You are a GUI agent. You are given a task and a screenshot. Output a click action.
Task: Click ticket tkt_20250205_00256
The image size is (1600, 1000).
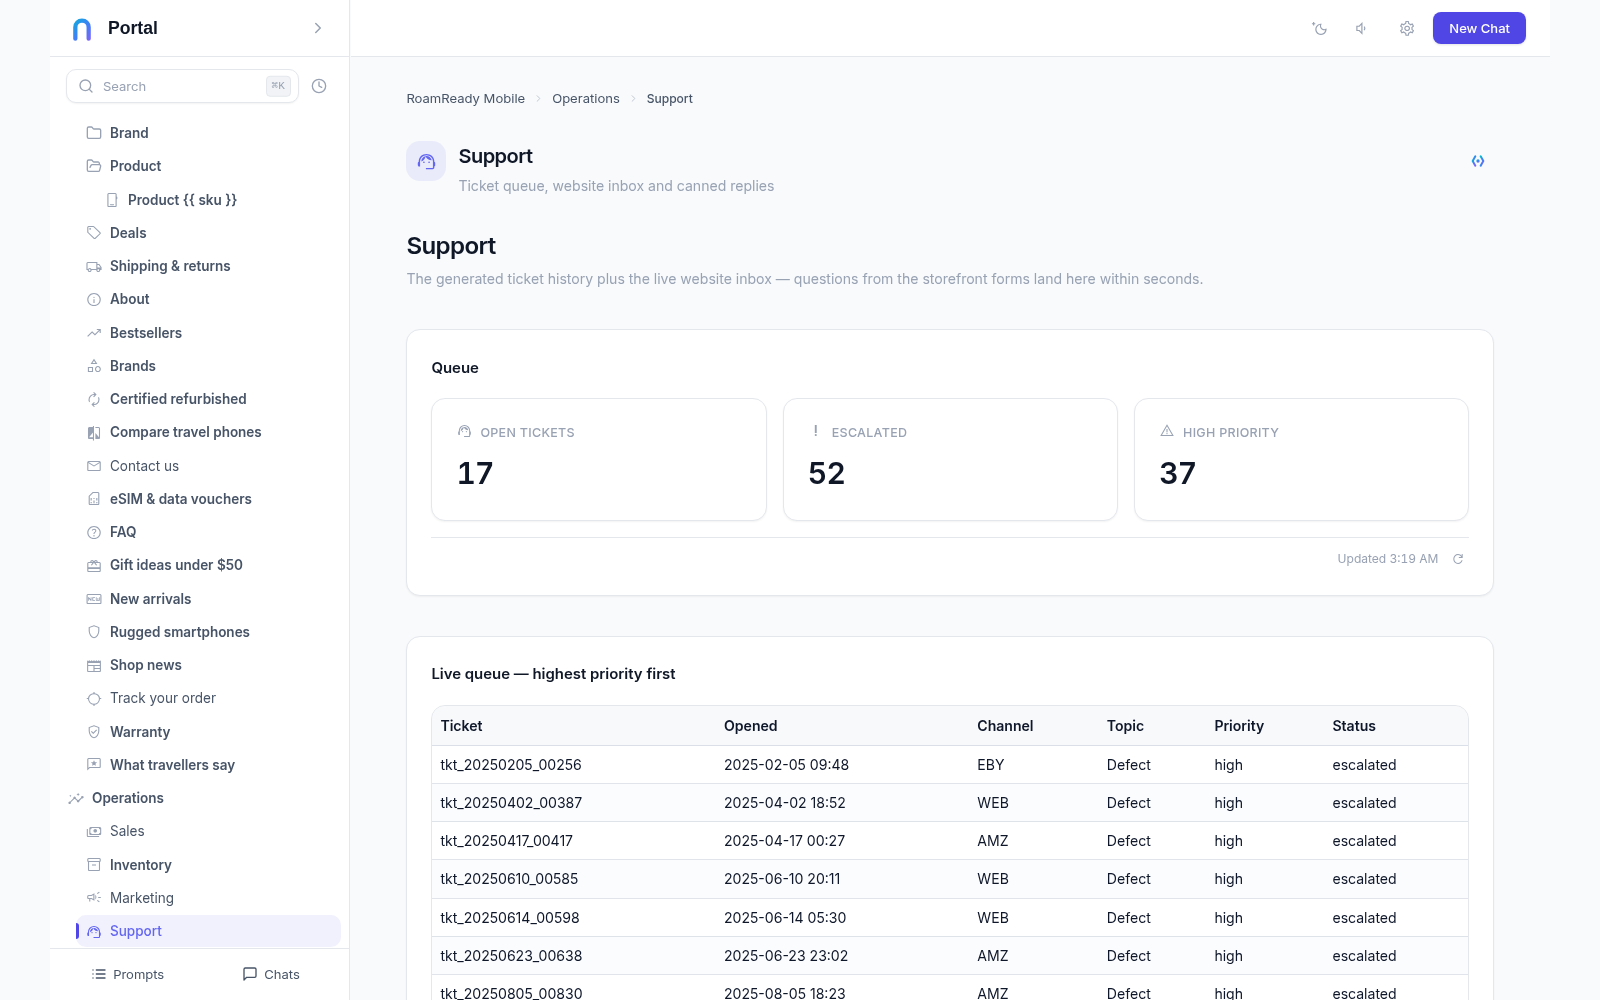[x=511, y=765]
